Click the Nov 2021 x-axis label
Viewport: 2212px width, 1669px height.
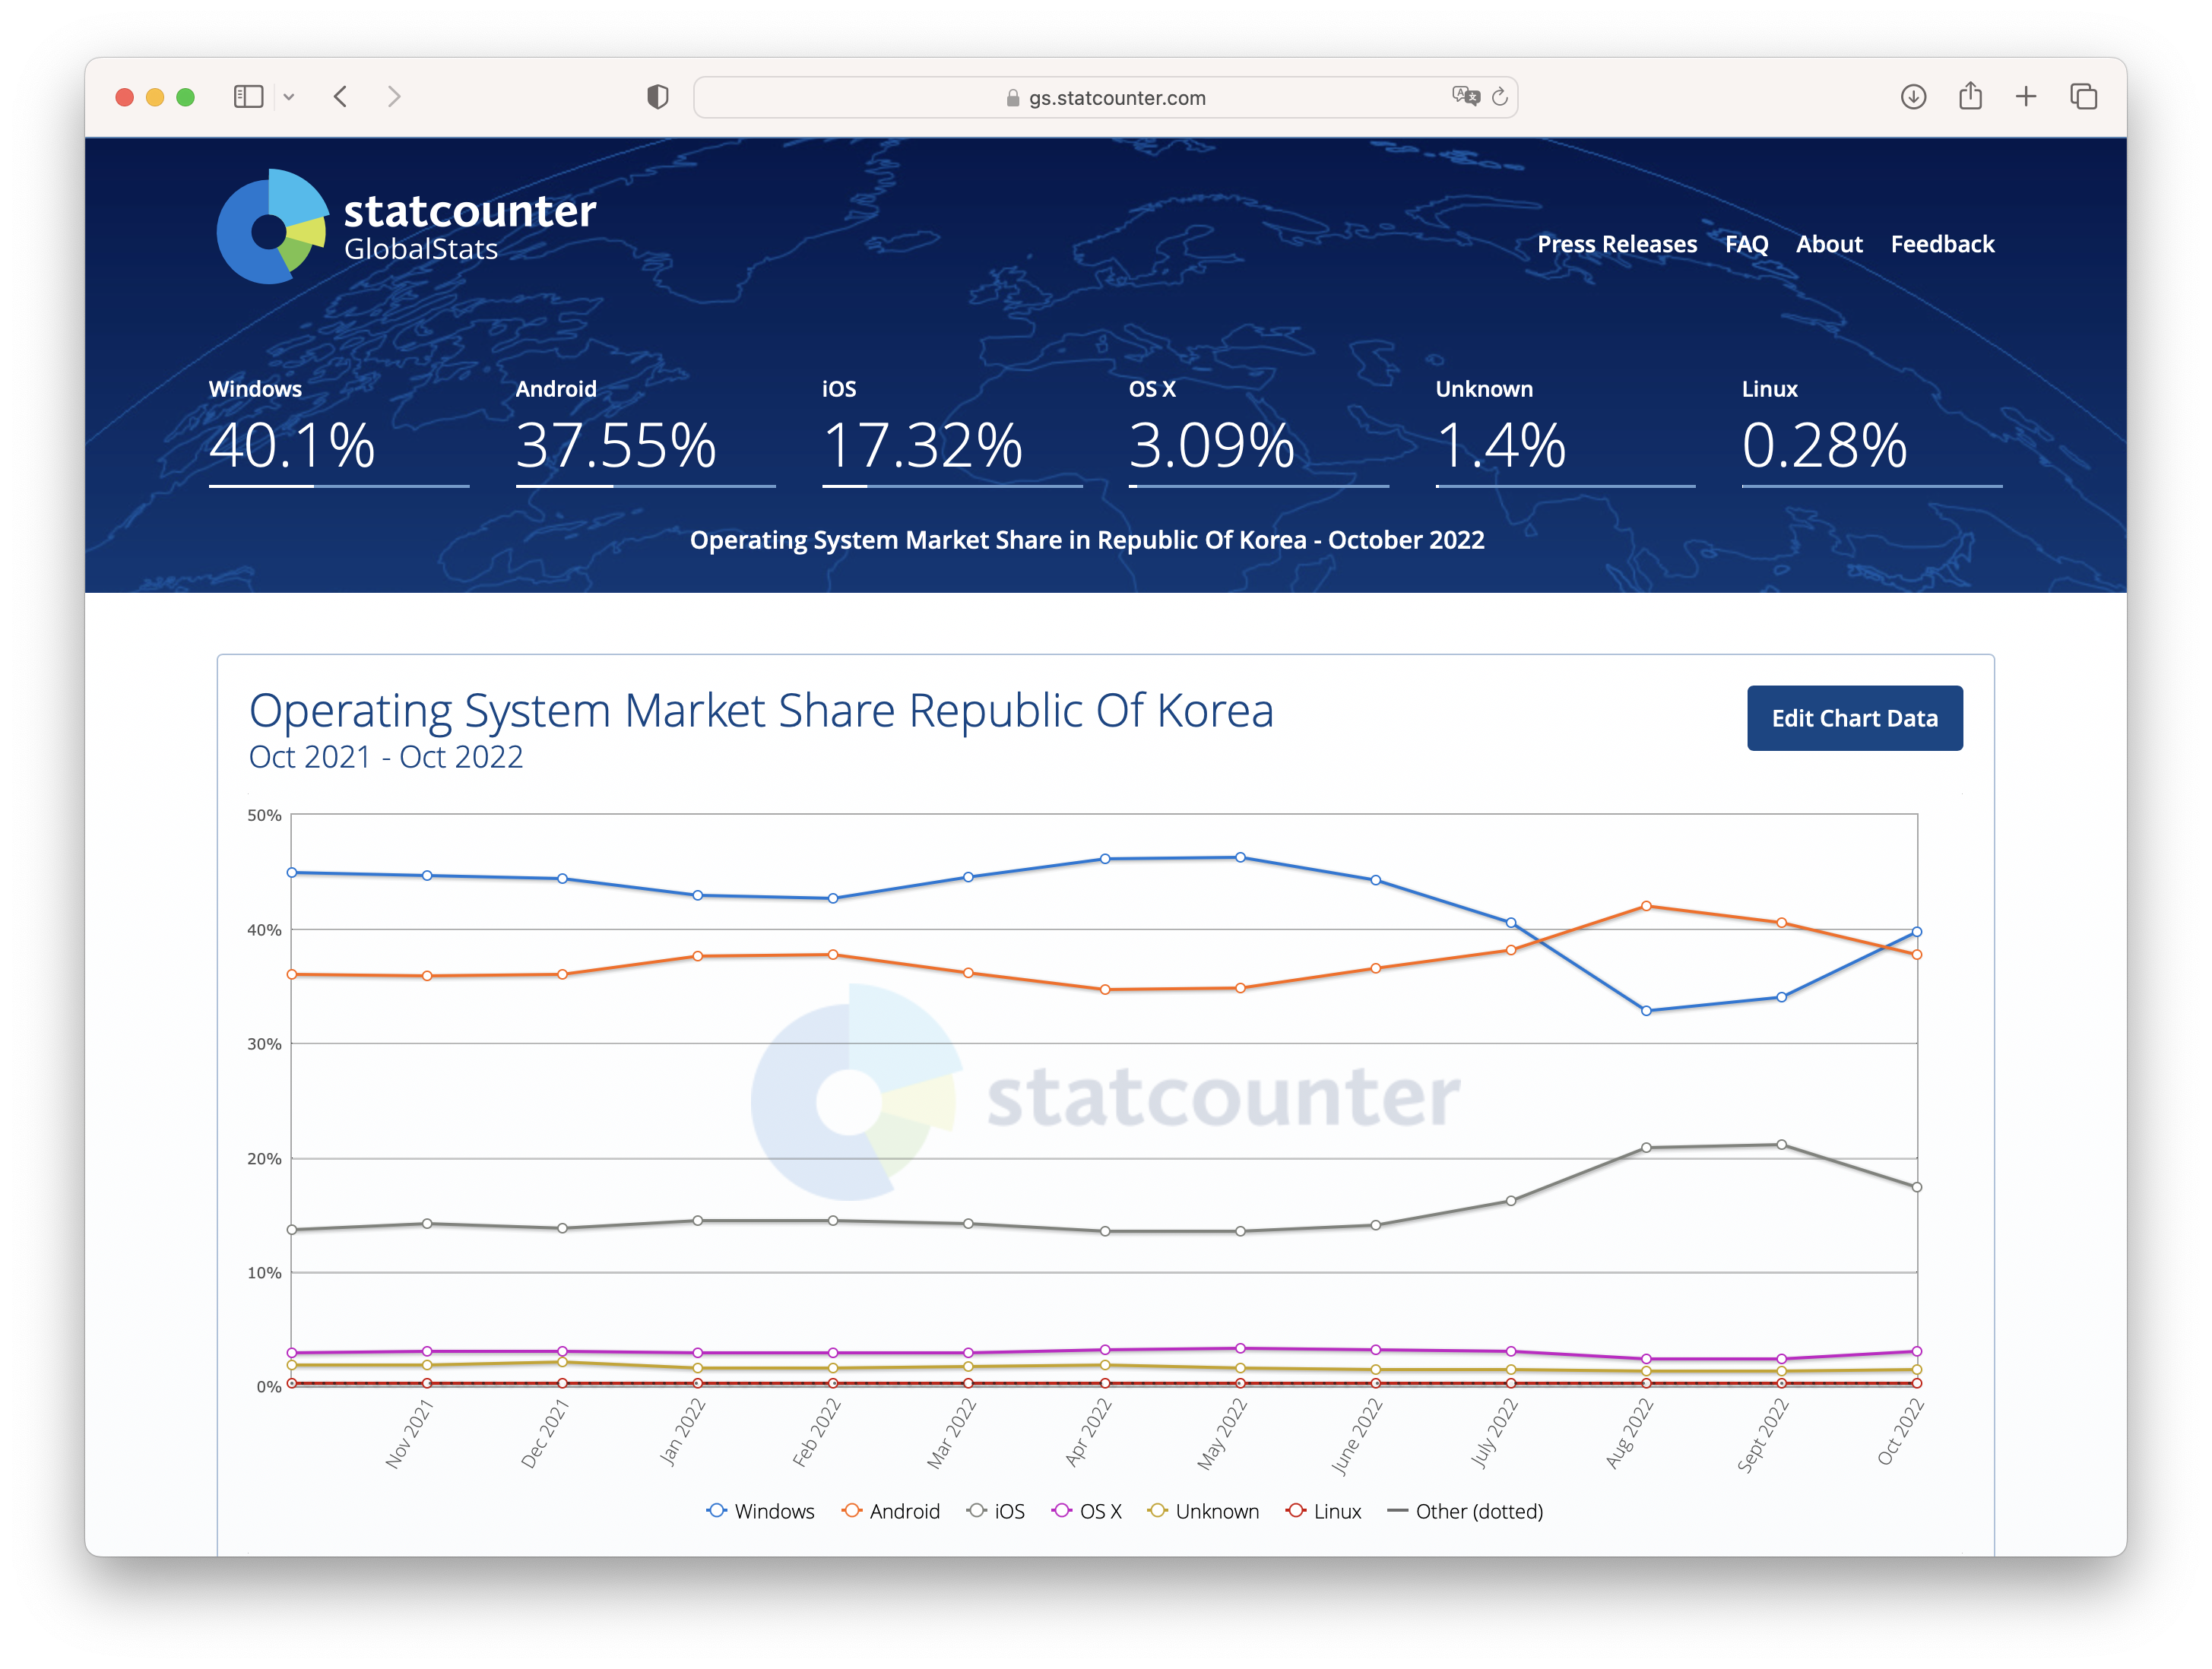pyautogui.click(x=409, y=1433)
